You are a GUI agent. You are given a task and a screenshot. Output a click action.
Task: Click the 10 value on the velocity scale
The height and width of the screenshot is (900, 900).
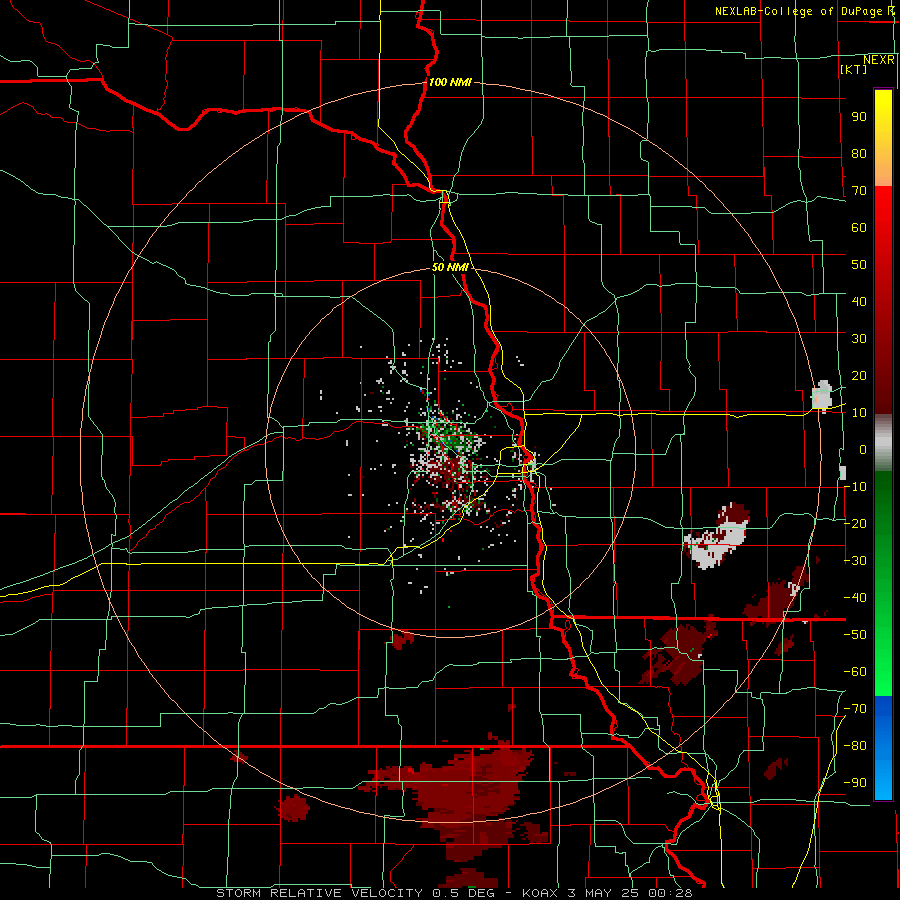859,413
